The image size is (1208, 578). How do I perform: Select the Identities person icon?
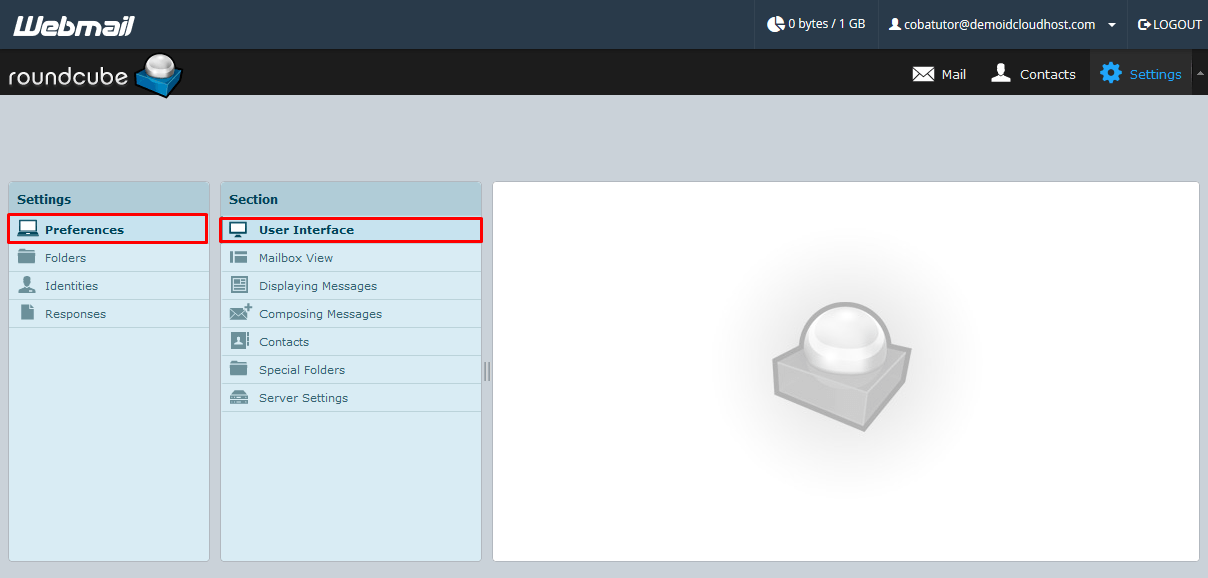(x=25, y=285)
